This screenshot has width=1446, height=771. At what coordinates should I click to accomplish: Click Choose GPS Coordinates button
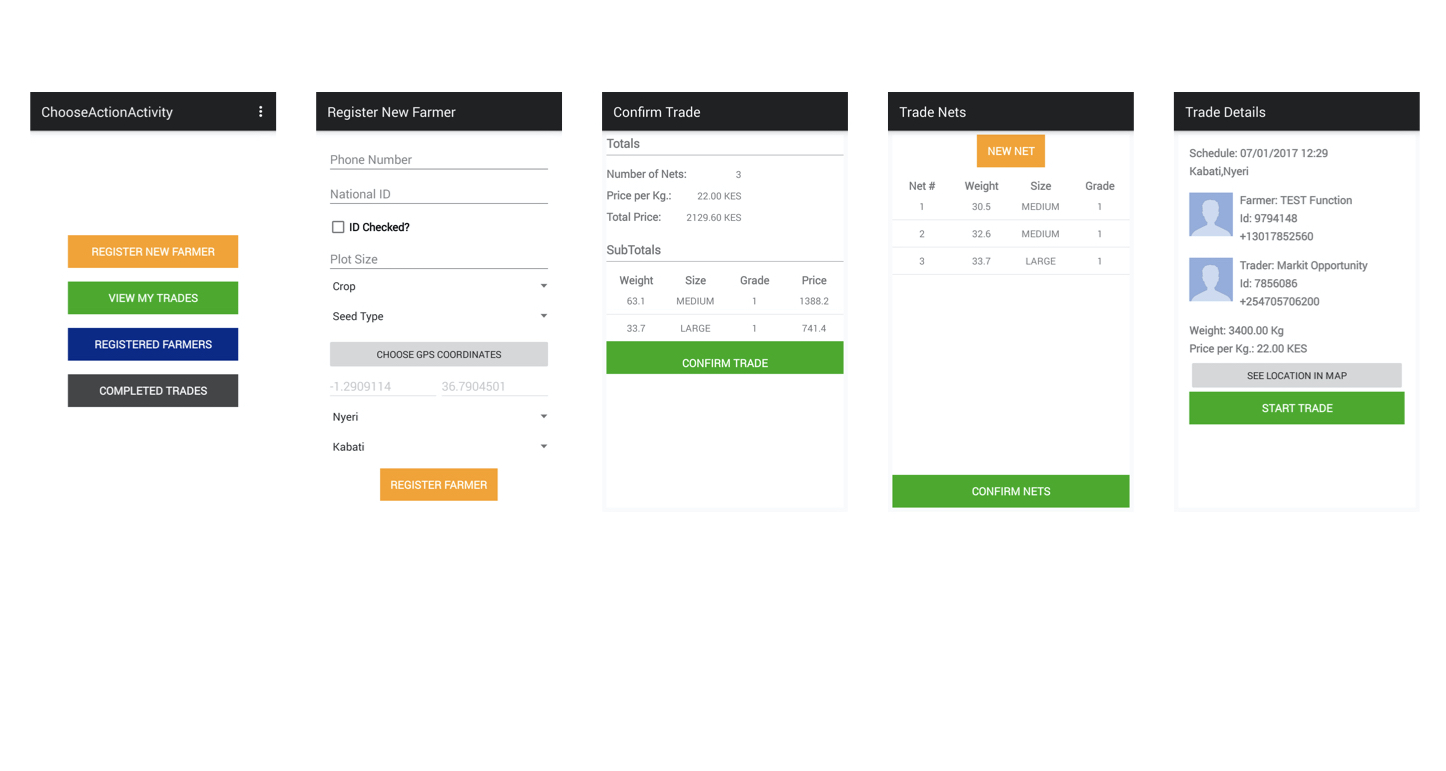(439, 354)
